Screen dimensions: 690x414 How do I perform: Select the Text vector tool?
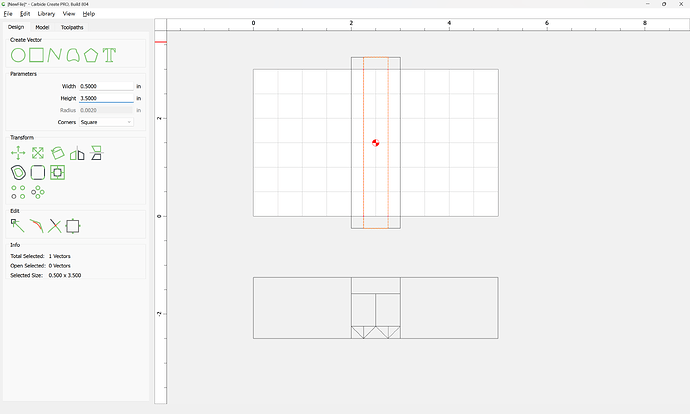[x=110, y=55]
